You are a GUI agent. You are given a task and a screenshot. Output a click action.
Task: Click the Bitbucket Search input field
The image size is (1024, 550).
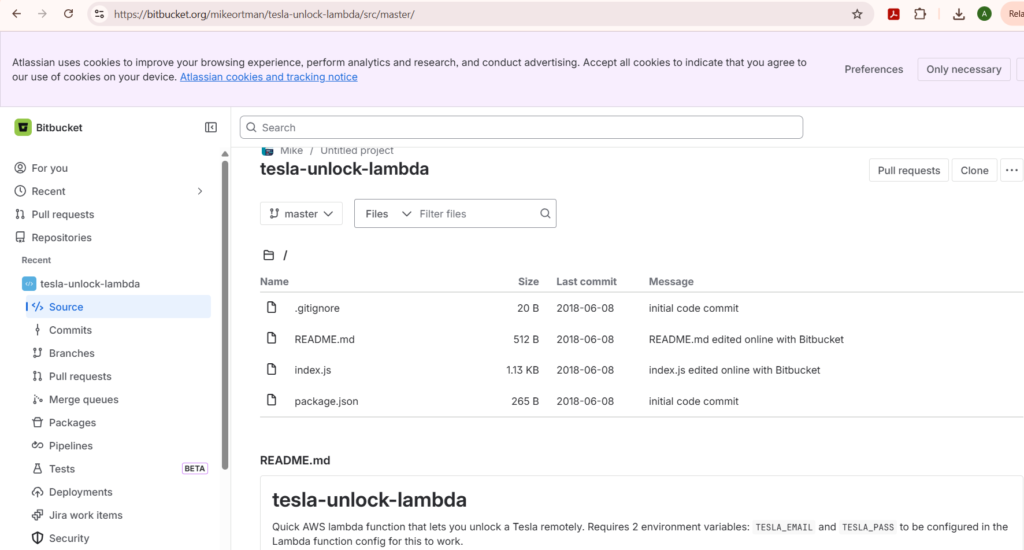point(521,127)
